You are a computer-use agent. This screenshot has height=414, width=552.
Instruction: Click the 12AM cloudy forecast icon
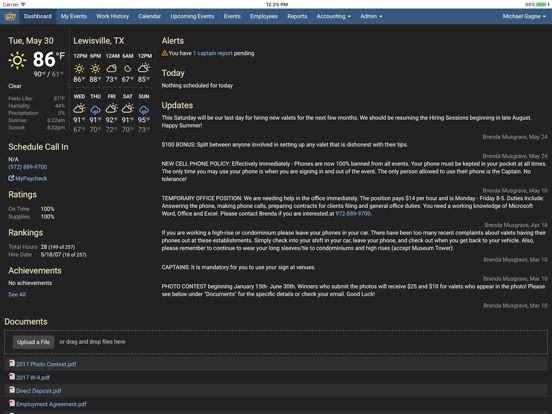pyautogui.click(x=112, y=68)
